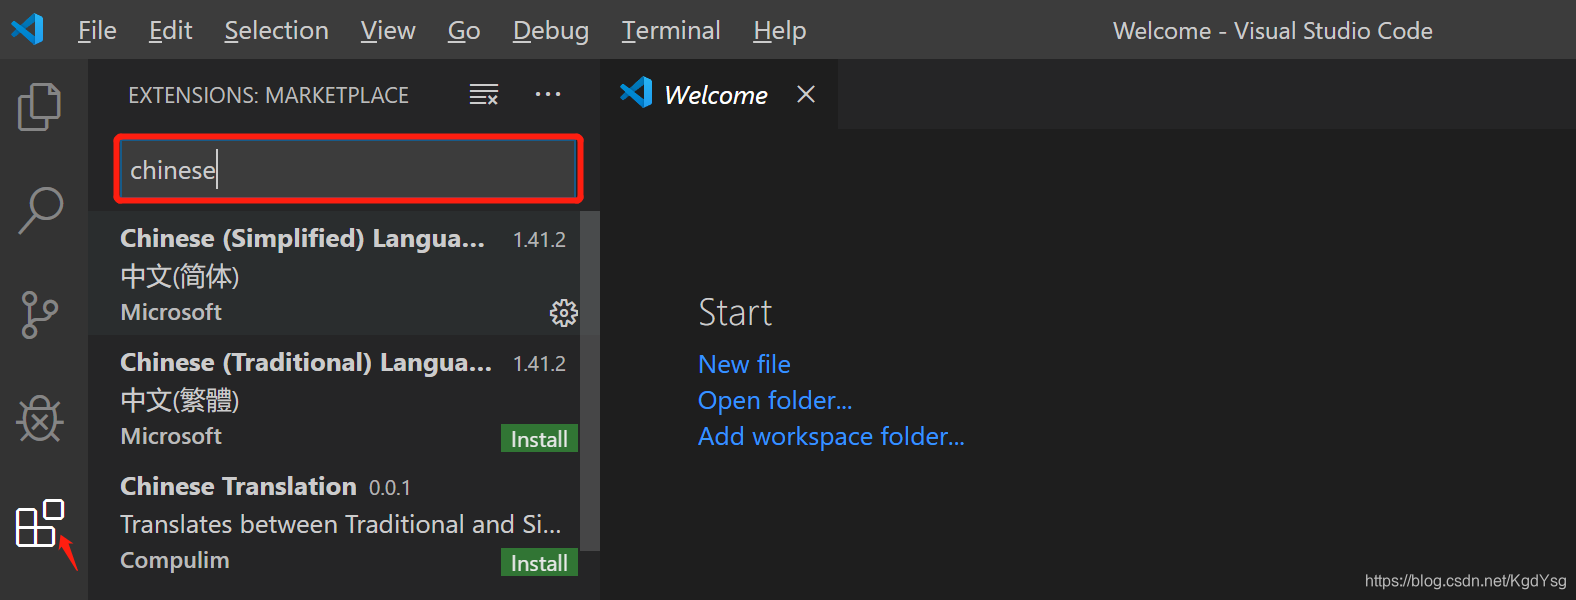Open More Actions ellipsis in Extensions panel

(548, 95)
